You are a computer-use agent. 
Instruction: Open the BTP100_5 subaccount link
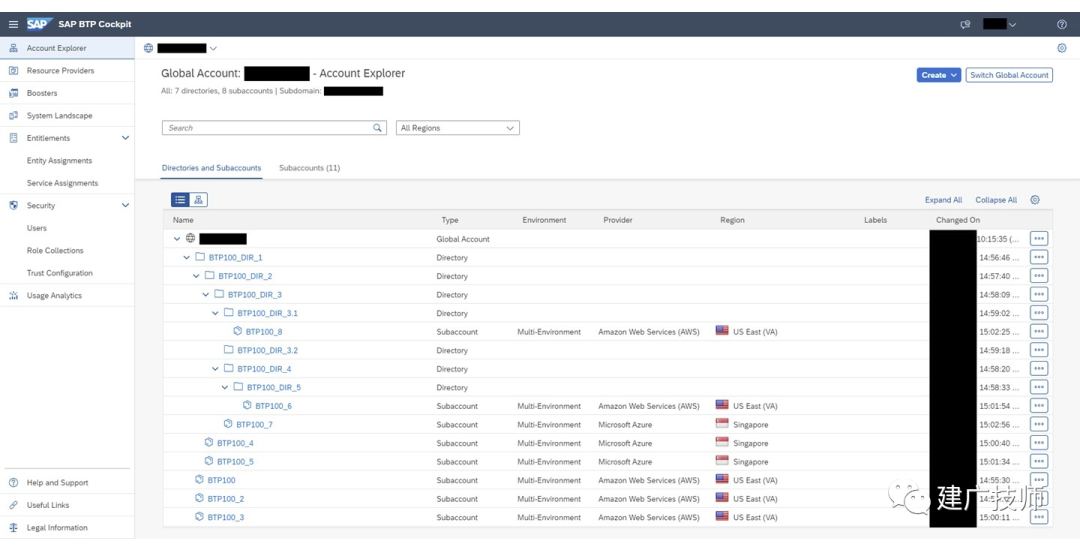click(235, 462)
